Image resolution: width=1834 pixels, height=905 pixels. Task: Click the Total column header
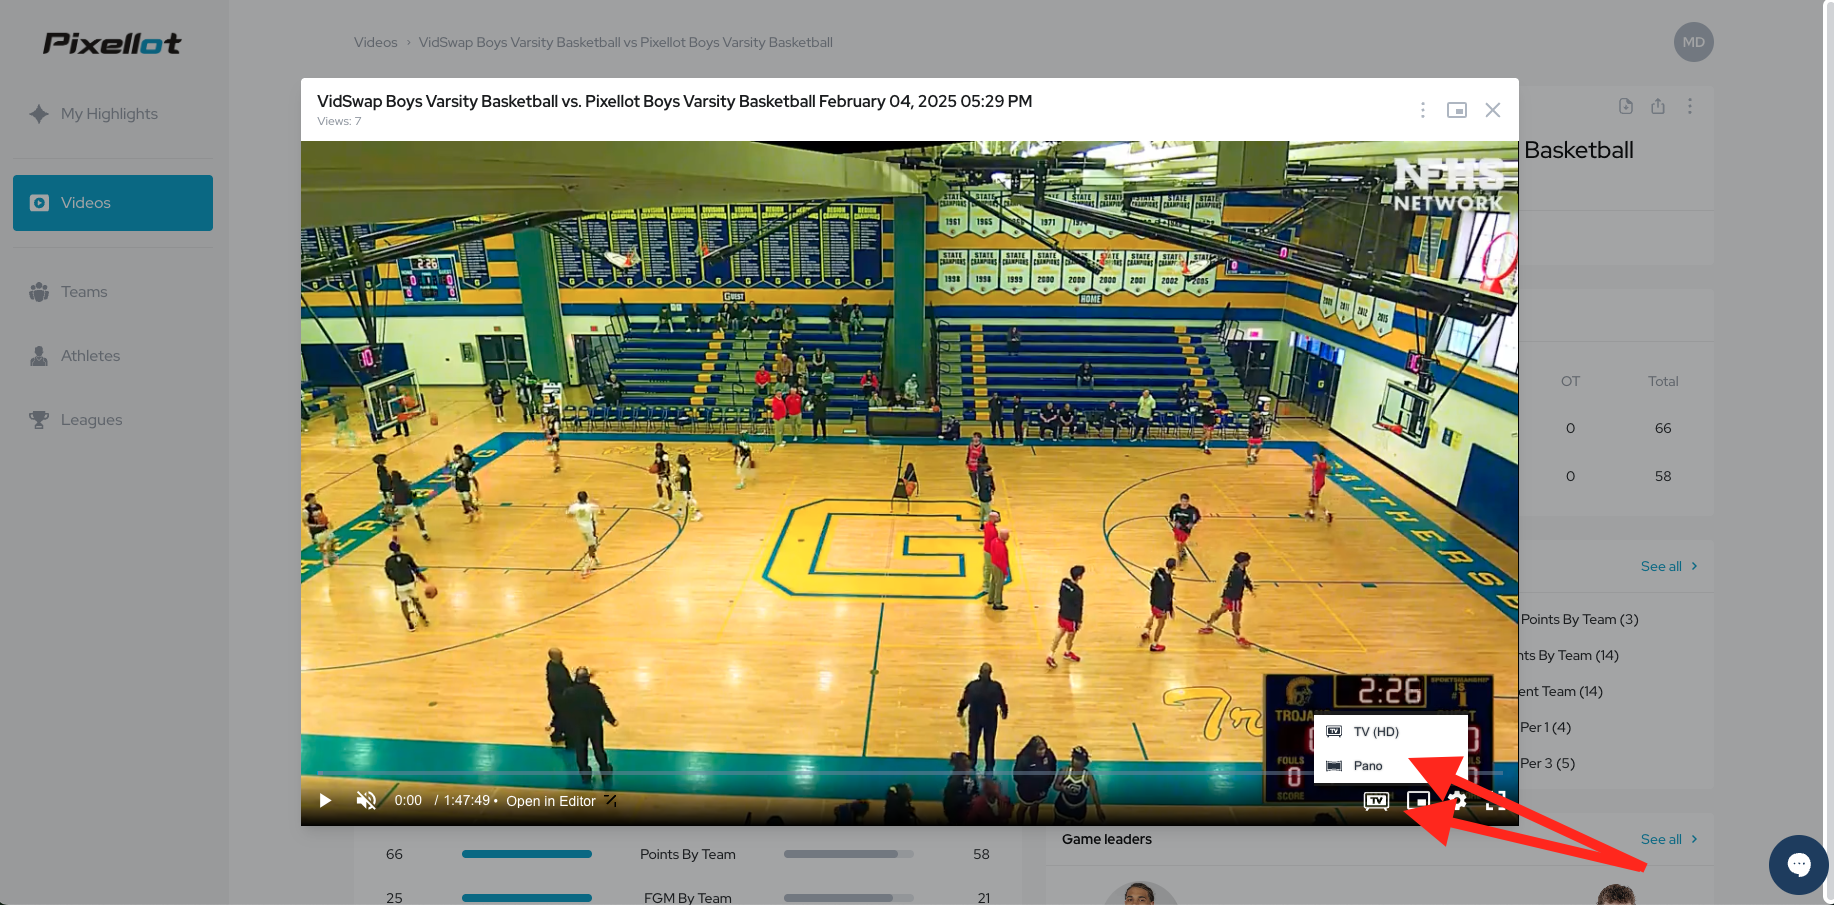1663,381
